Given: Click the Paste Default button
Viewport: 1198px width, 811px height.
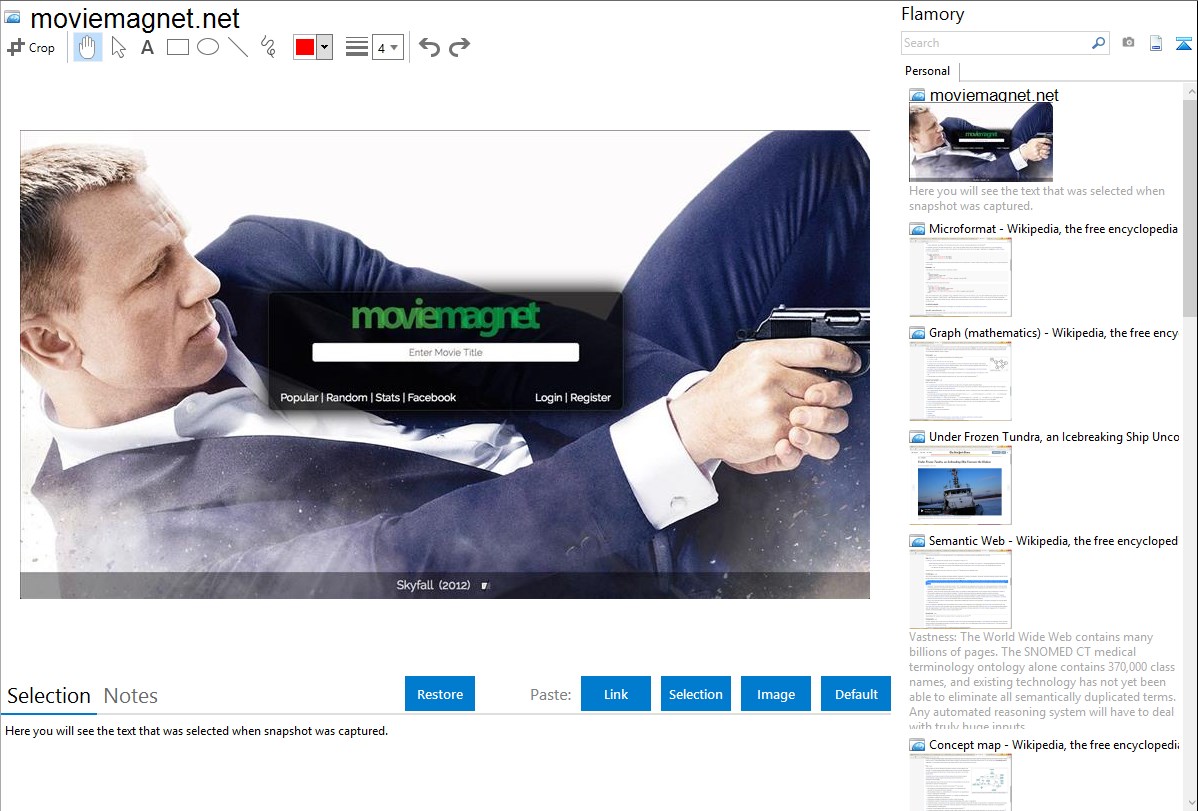Looking at the screenshot, I should click(856, 693).
